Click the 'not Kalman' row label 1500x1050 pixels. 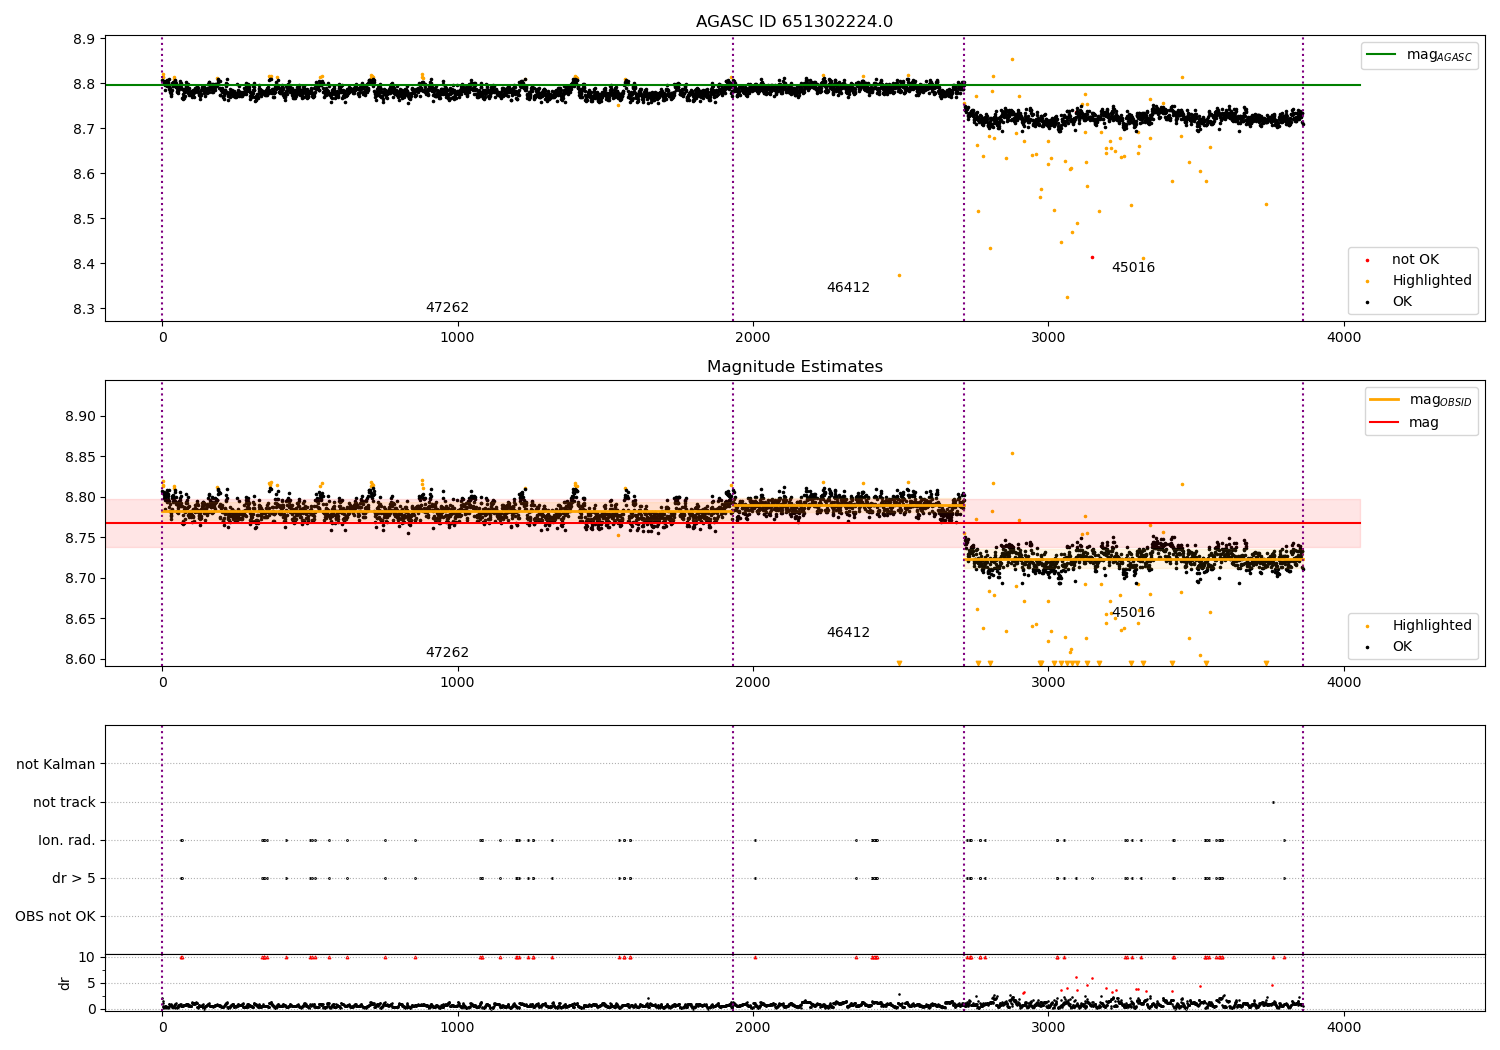56,764
